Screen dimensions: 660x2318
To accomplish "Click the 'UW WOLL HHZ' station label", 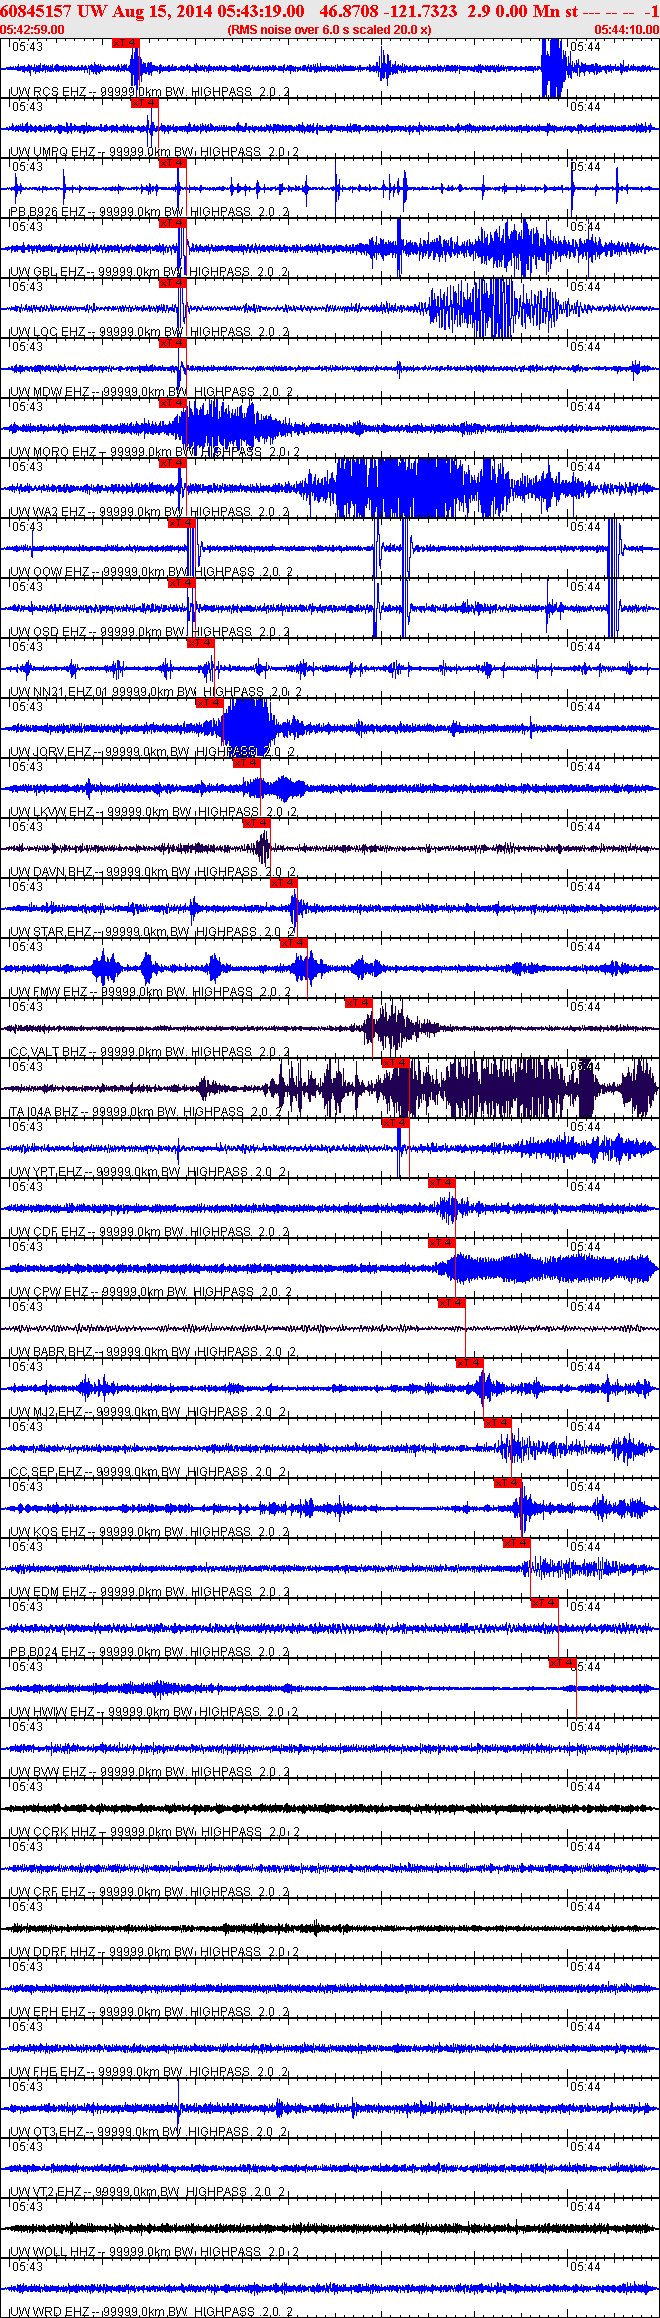I will (53, 2252).
